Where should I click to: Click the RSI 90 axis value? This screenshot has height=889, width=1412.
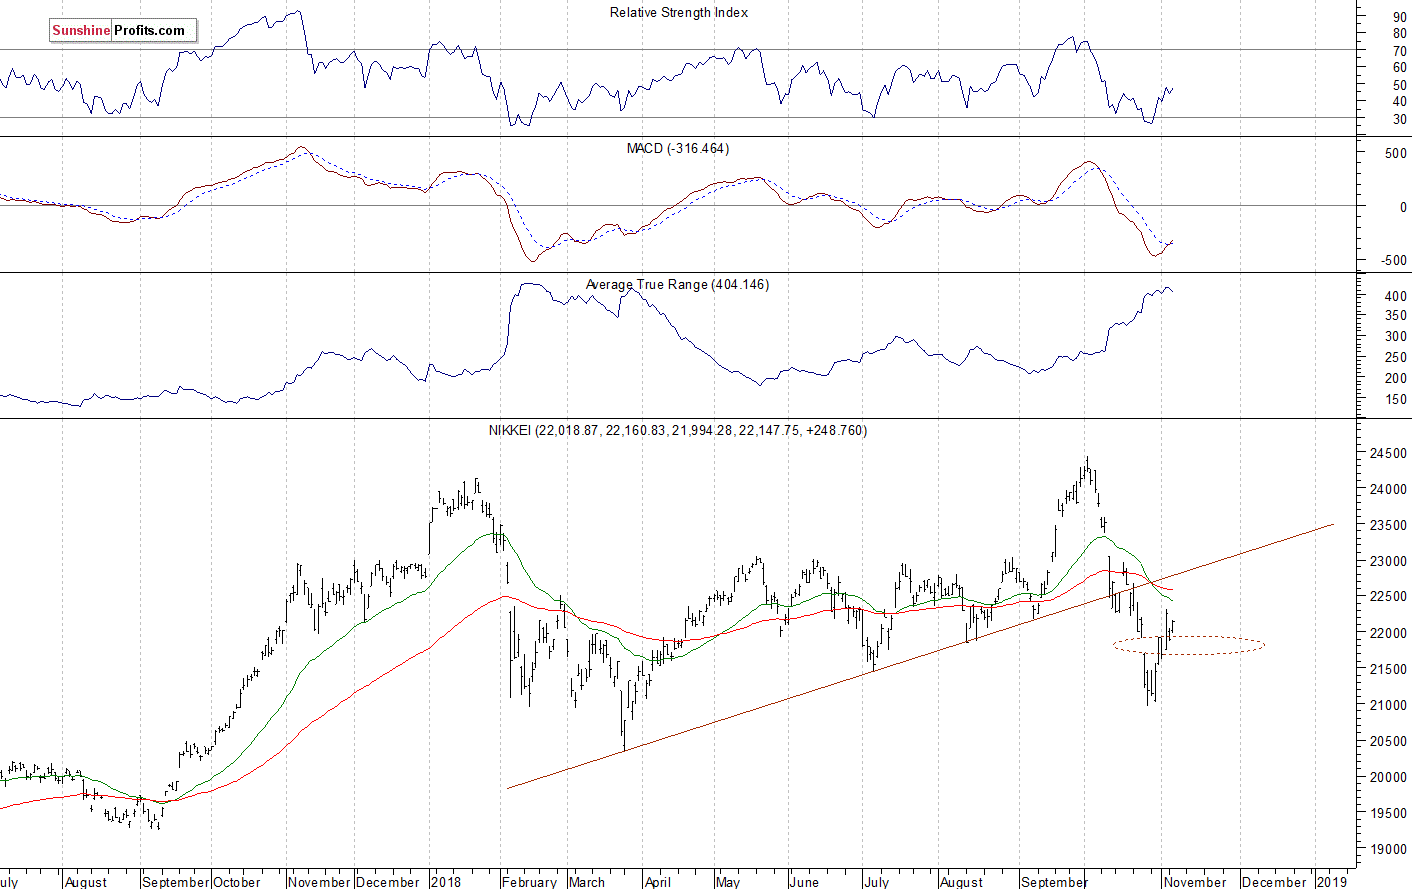point(1399,17)
